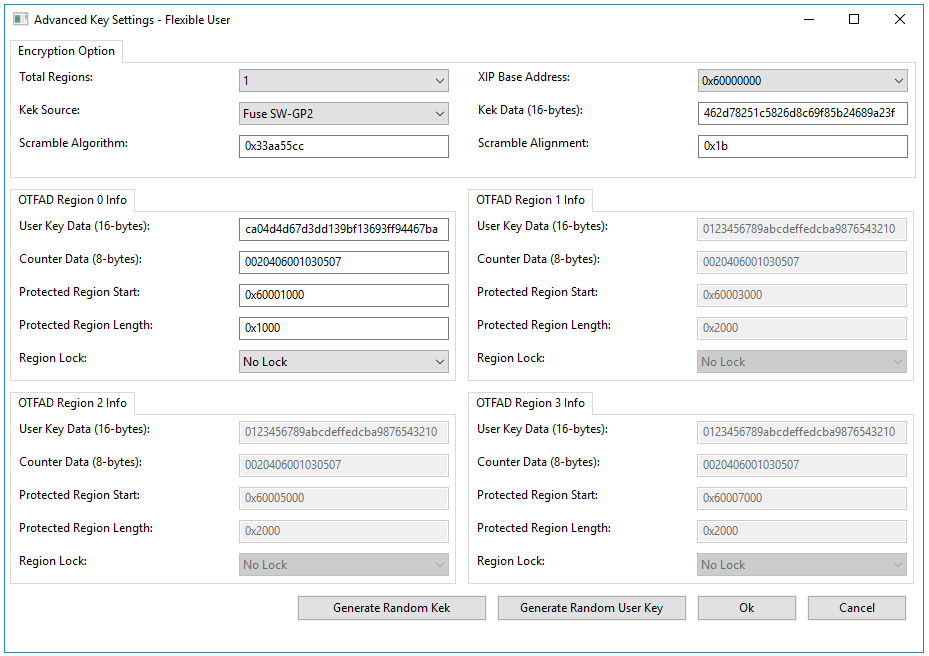Expand the XIP Base Address dropdown
This screenshot has height=656, width=929.
[x=801, y=80]
